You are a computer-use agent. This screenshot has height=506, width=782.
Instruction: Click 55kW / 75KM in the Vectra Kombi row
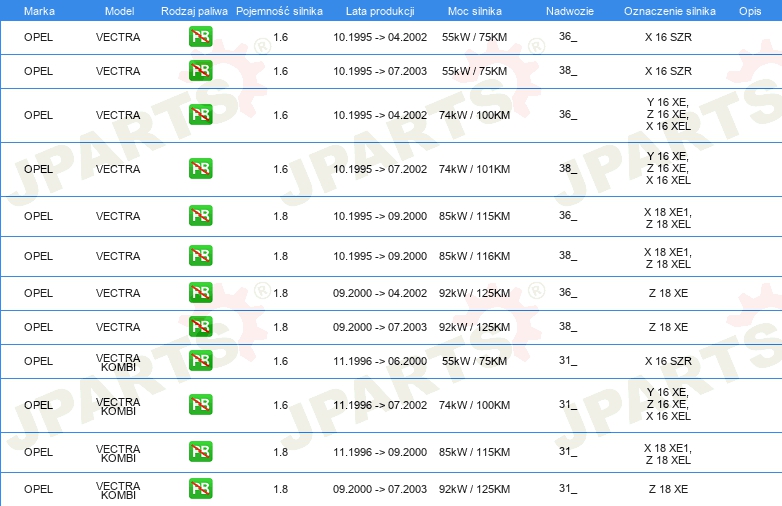pyautogui.click(x=474, y=361)
